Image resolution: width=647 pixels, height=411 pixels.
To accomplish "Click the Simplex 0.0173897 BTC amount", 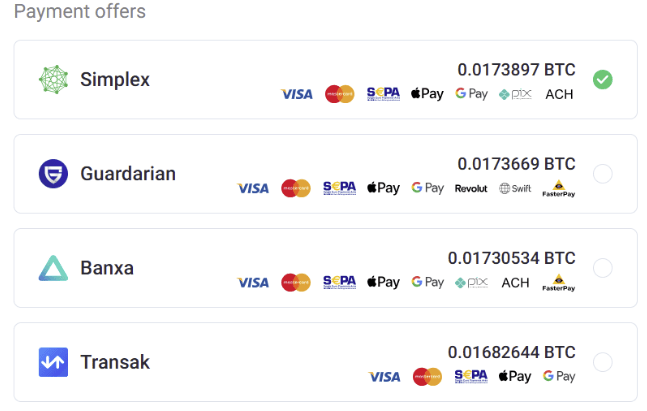I will [516, 70].
